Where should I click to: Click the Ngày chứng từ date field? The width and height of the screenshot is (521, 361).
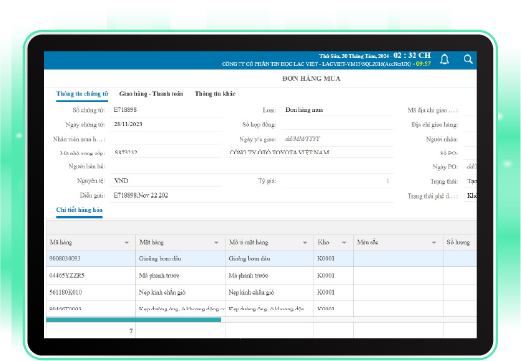(x=166, y=124)
